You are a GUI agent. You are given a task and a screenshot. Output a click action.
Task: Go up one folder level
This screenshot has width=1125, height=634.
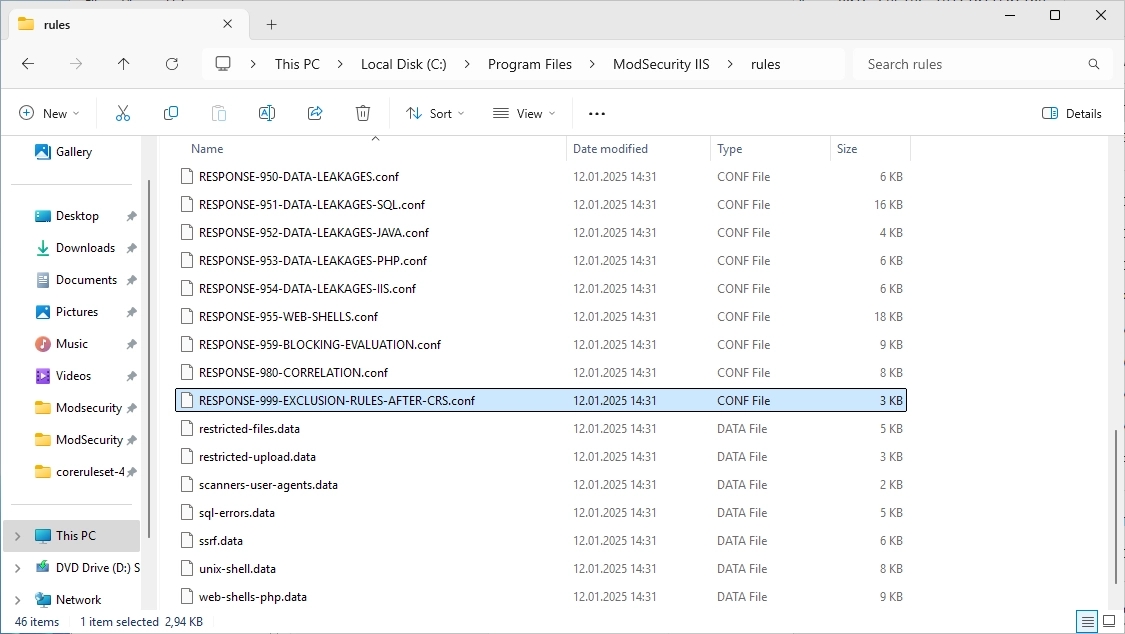pos(124,64)
